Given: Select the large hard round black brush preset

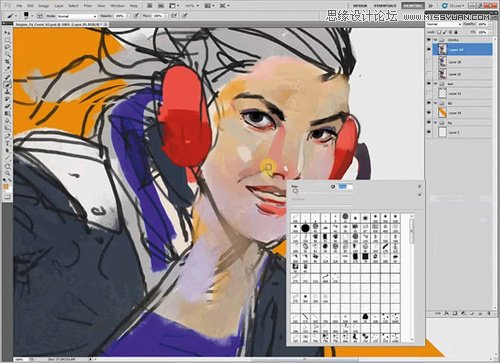Looking at the screenshot, I should [x=305, y=228].
